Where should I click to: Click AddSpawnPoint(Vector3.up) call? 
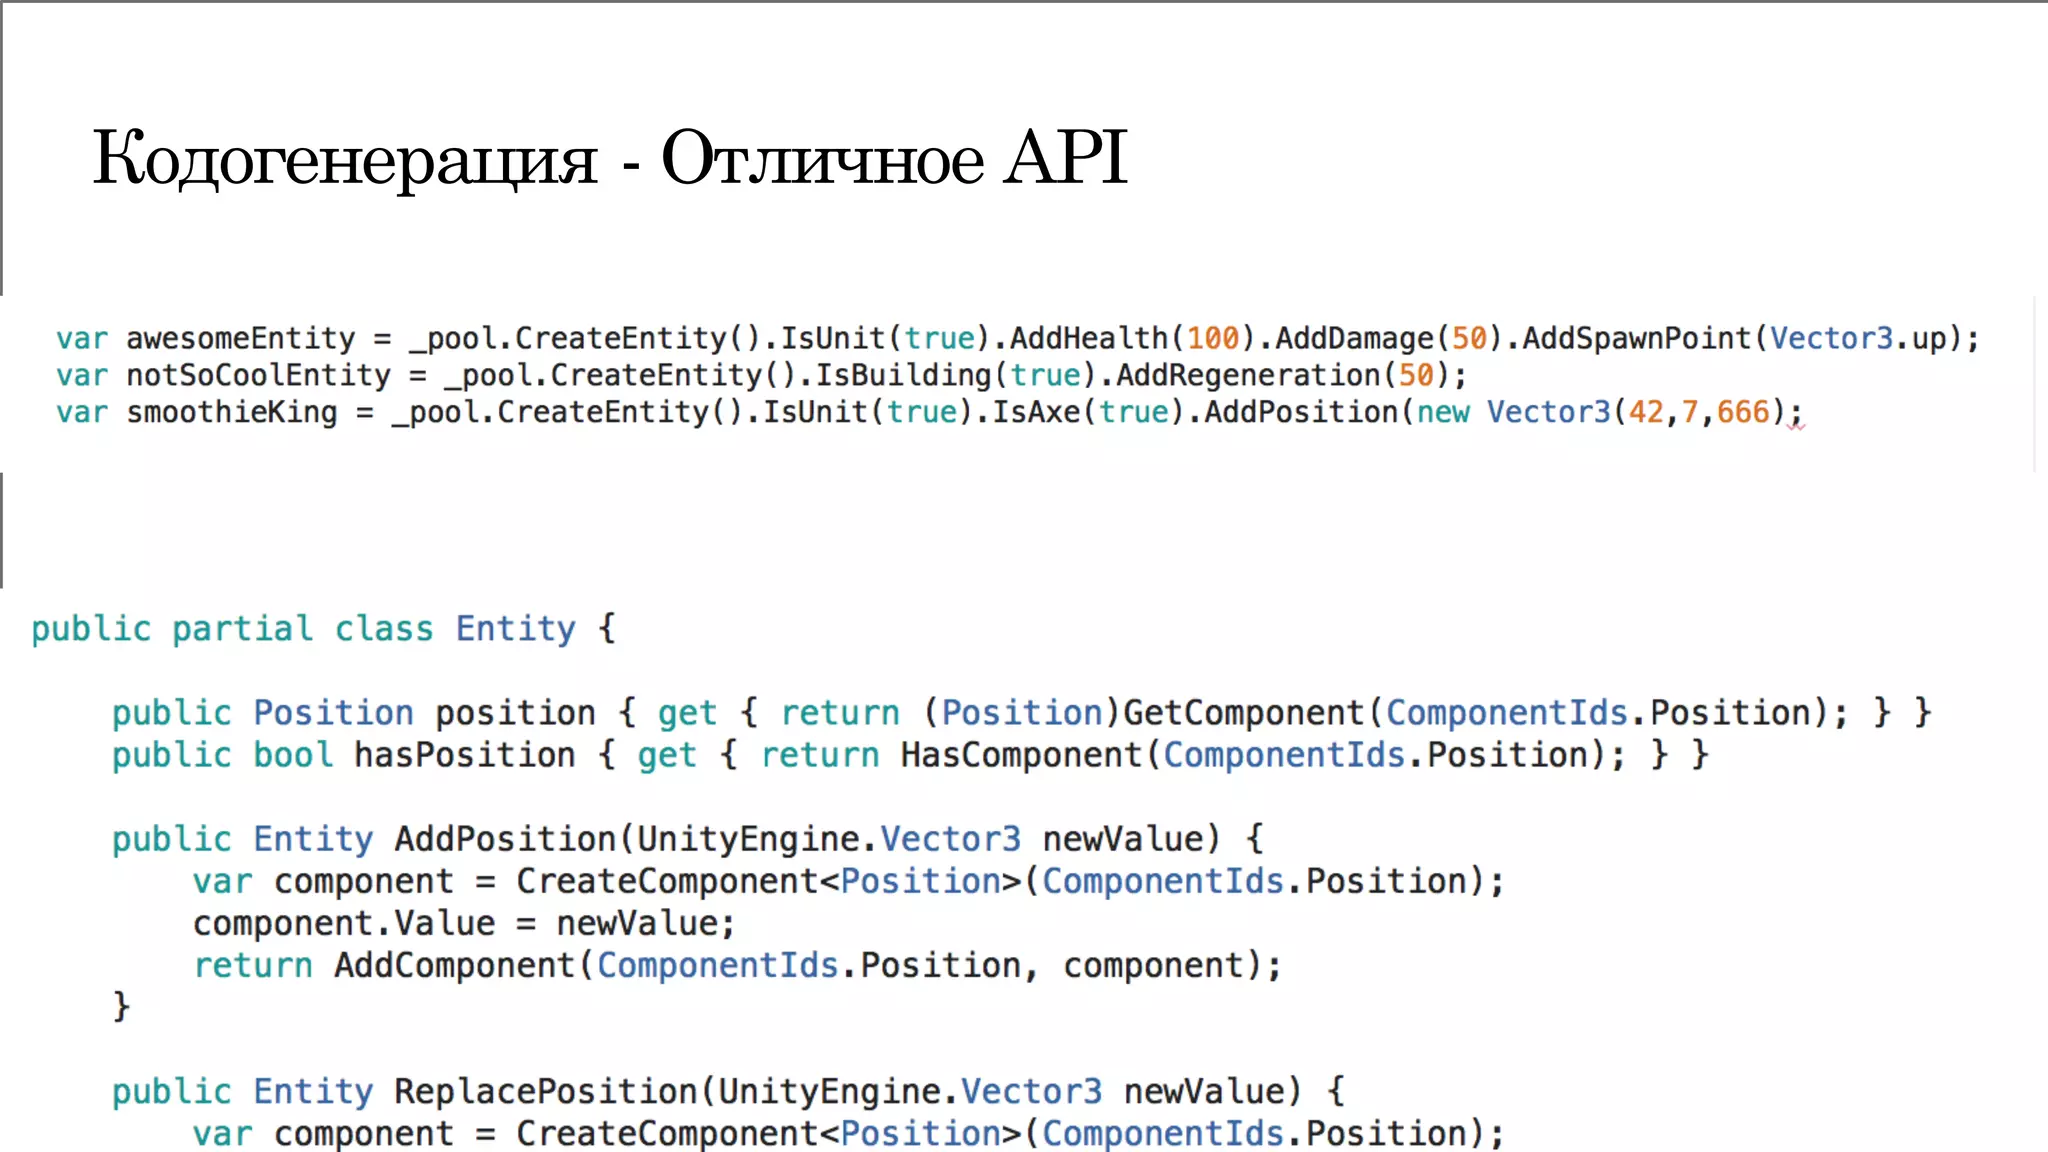pos(1740,338)
